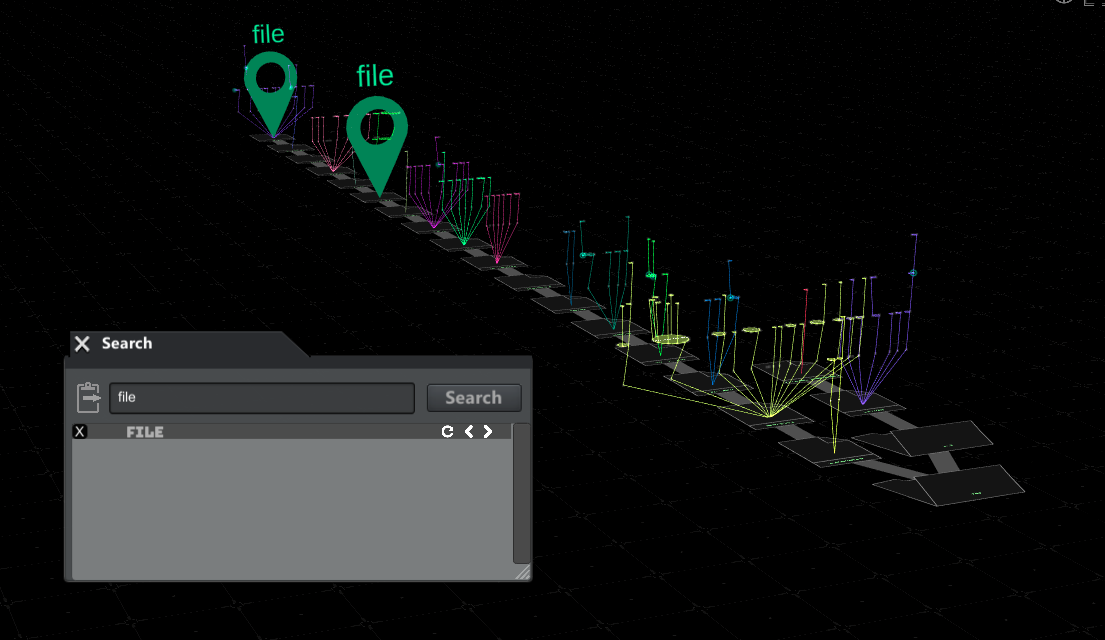Viewport: 1105px width, 640px height.
Task: Click the yellow elliptical disc node in graph
Action: (671, 340)
